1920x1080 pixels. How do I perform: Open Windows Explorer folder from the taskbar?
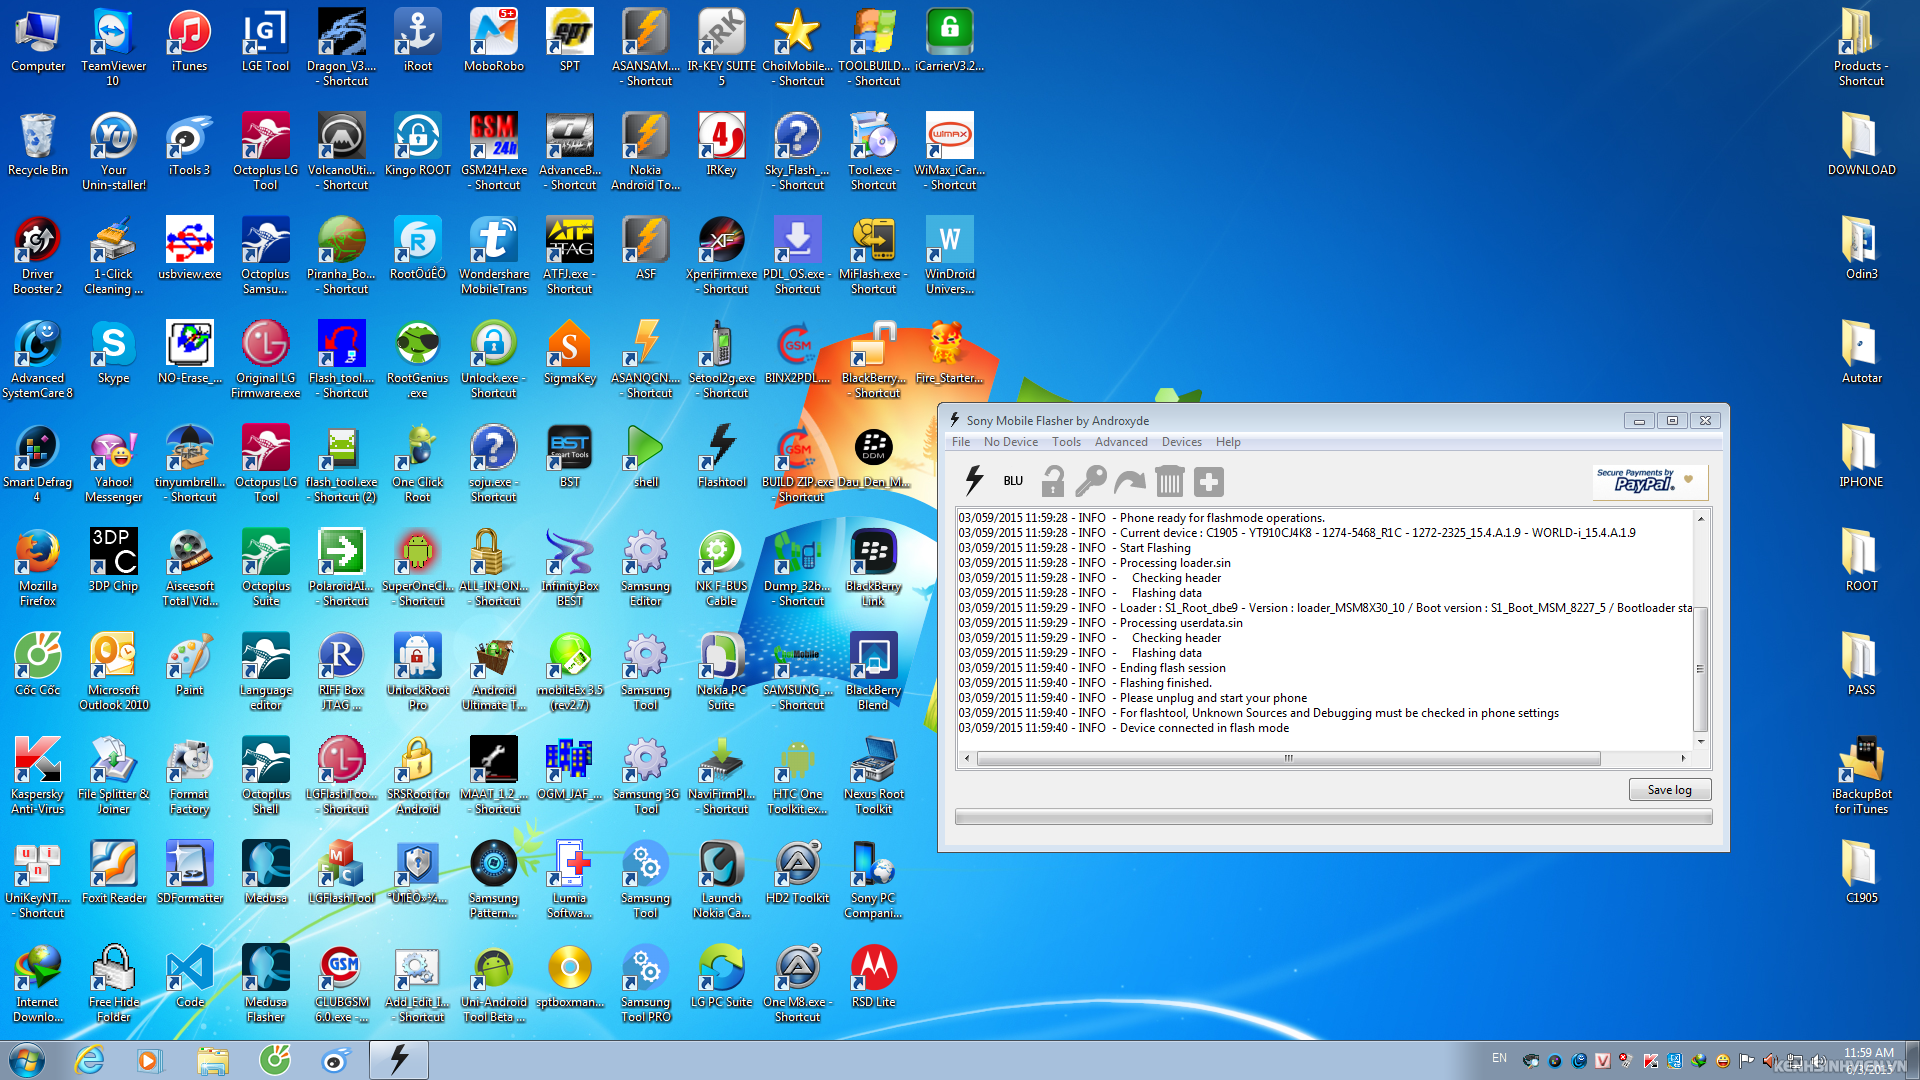click(212, 1060)
